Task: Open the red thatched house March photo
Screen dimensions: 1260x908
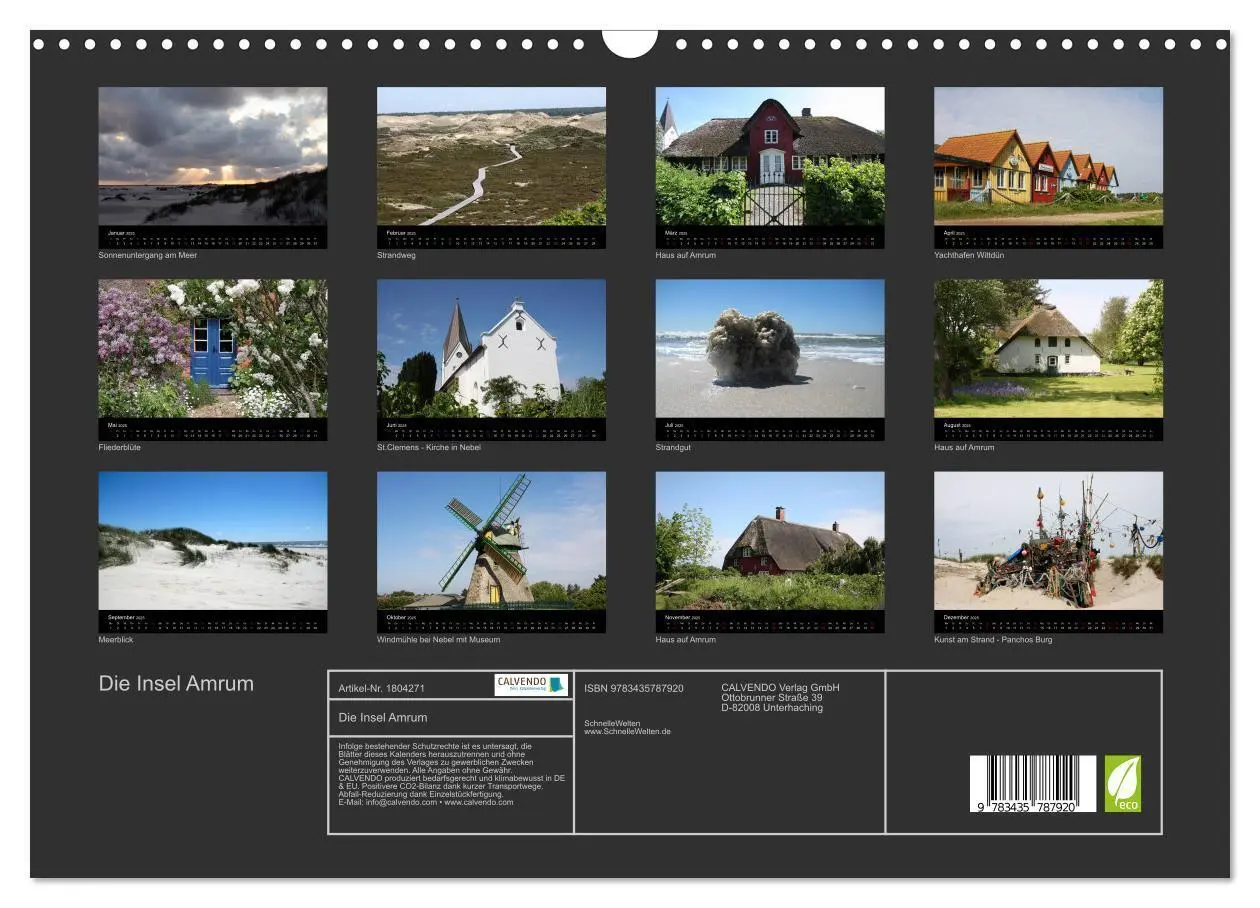Action: point(769,156)
